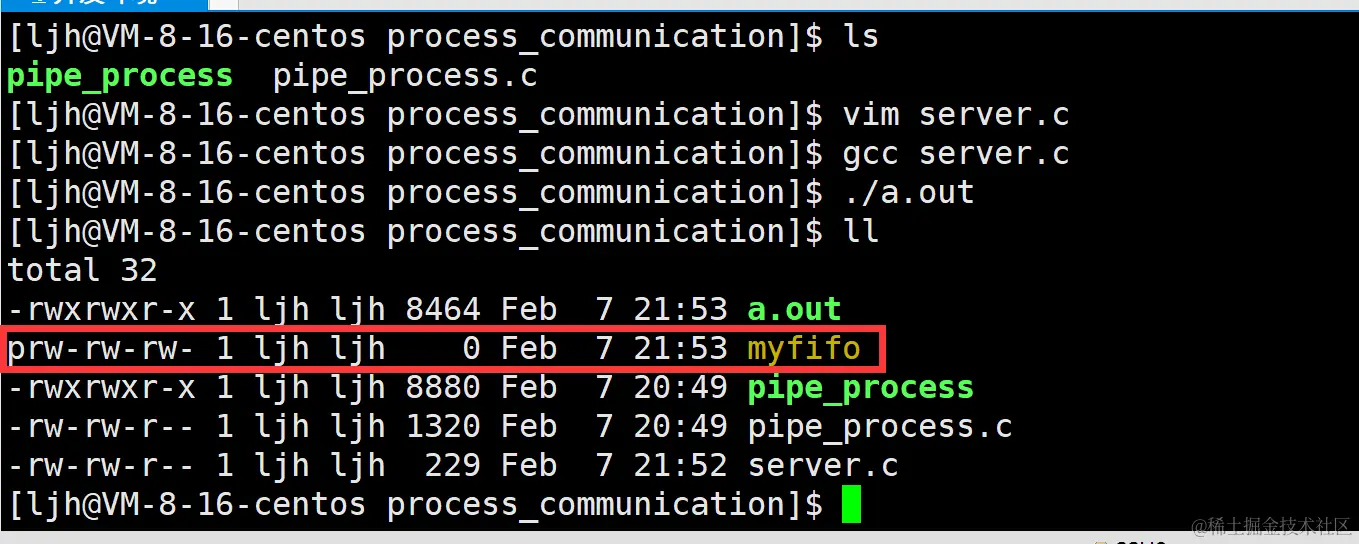Click pipe_process.c in the long listing
This screenshot has height=544, width=1359.
pos(880,427)
